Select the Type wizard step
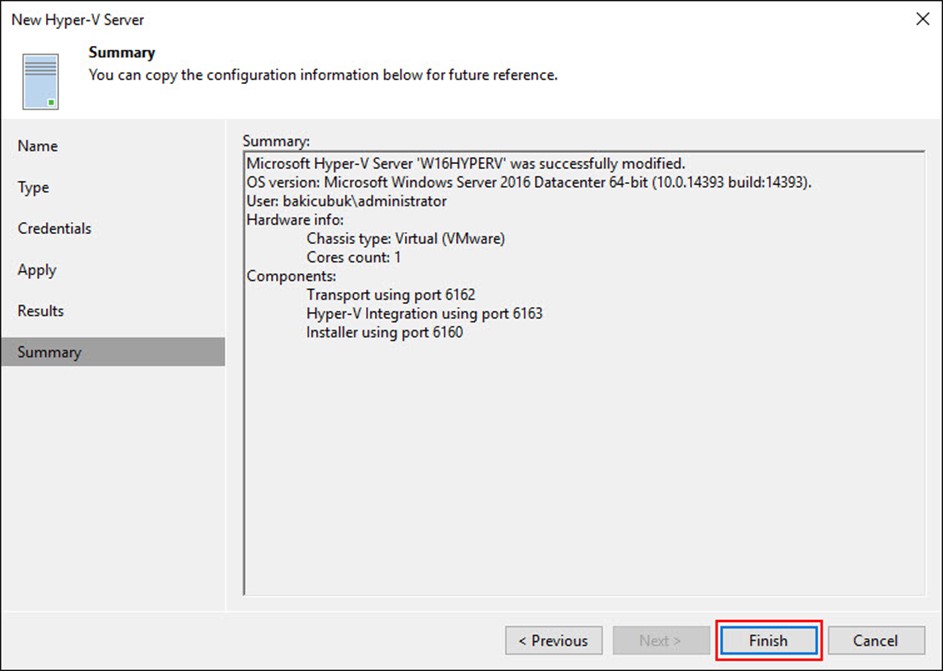Screen dimensions: 943x671 click(x=34, y=188)
